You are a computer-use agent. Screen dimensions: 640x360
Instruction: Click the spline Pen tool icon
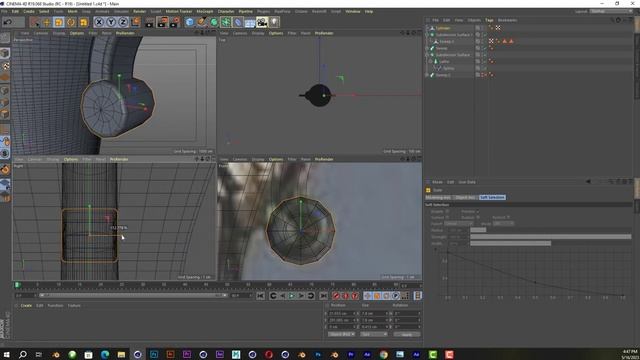pyautogui.click(x=202, y=22)
